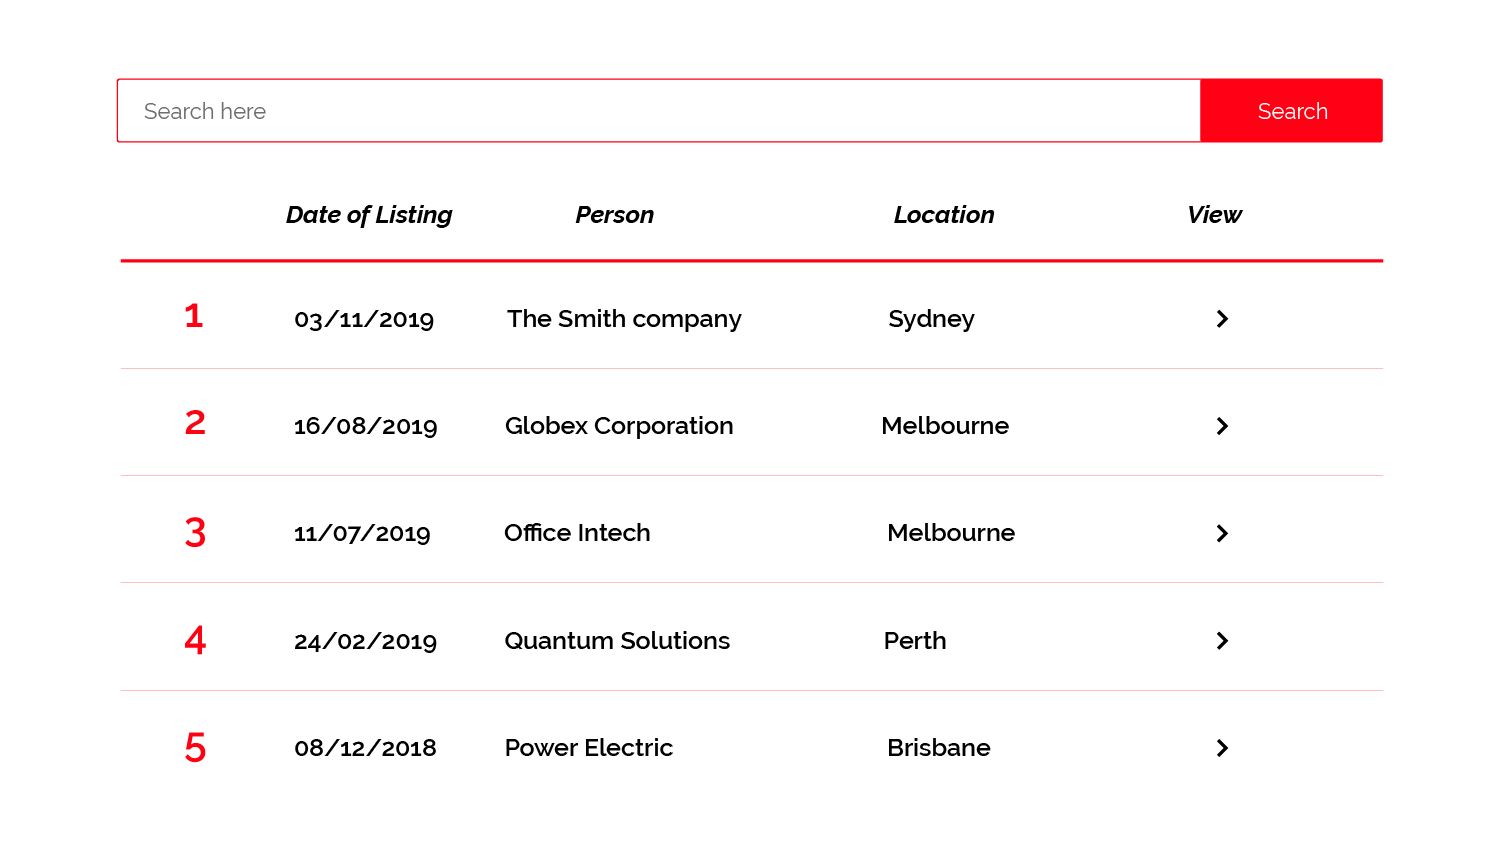Image resolution: width=1501 pixels, height=844 pixels.
Task: Select the Location column header
Action: [x=944, y=215]
